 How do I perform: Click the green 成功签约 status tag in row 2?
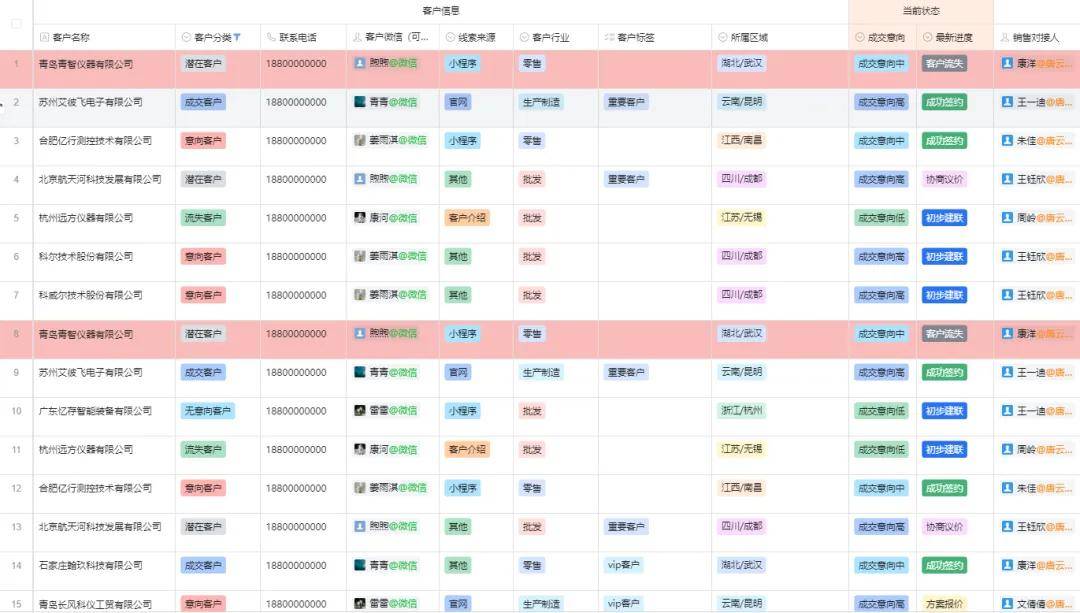coord(943,101)
